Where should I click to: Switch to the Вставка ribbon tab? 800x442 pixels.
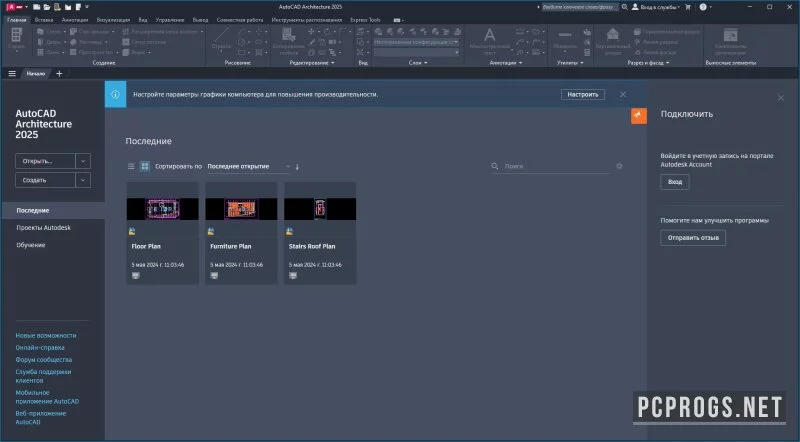coord(44,20)
